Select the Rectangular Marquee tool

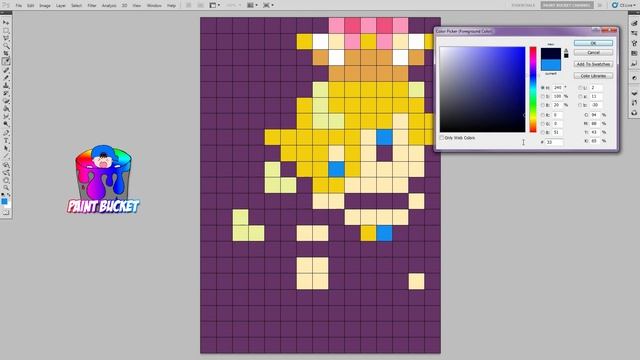(x=6, y=30)
